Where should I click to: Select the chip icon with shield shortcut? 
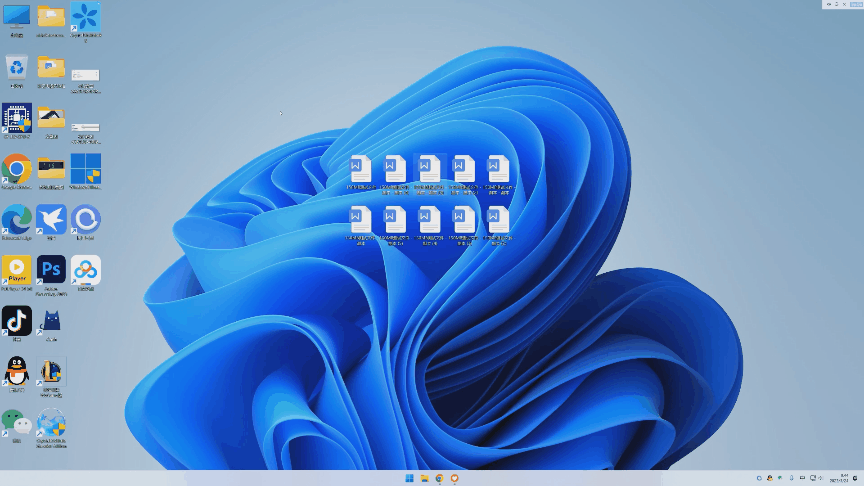[x=17, y=118]
